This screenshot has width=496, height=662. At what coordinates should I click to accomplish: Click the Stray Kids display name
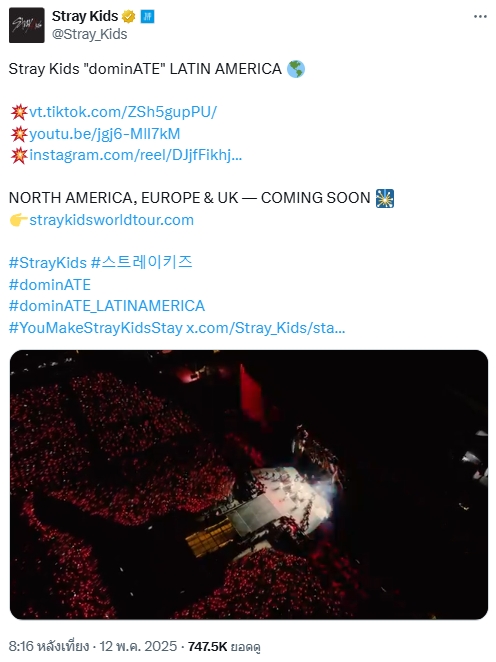coord(85,16)
